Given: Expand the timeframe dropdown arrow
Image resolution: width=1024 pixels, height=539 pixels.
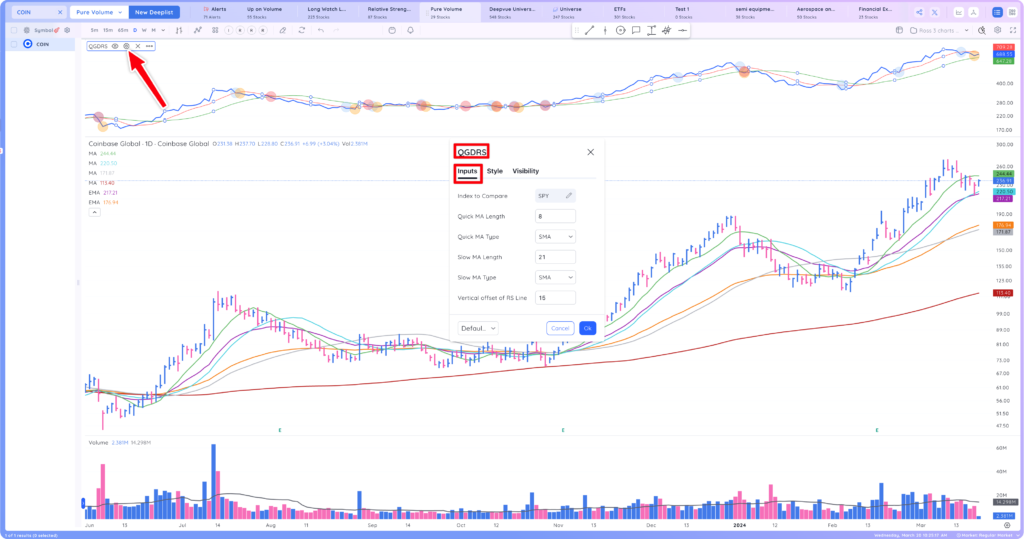Looking at the screenshot, I should coord(163,30).
